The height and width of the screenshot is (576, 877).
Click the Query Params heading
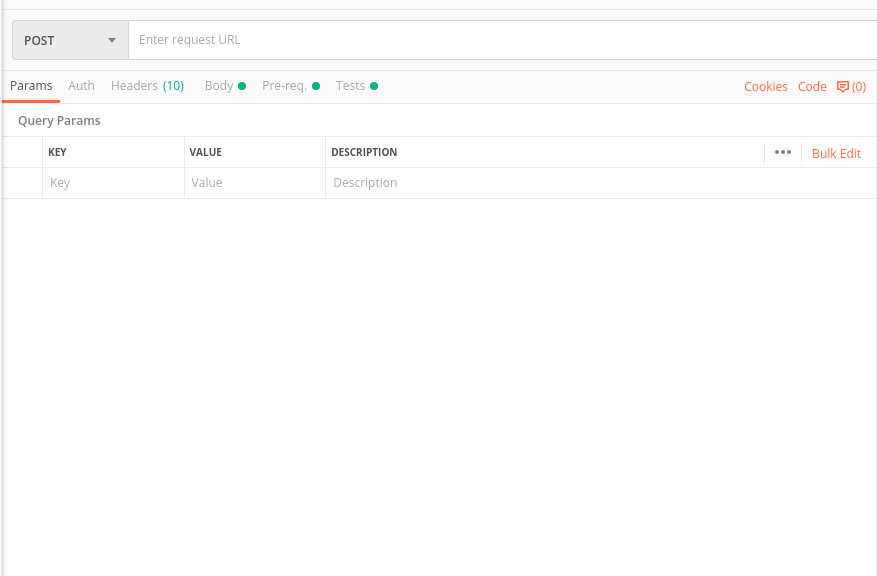[59, 121]
